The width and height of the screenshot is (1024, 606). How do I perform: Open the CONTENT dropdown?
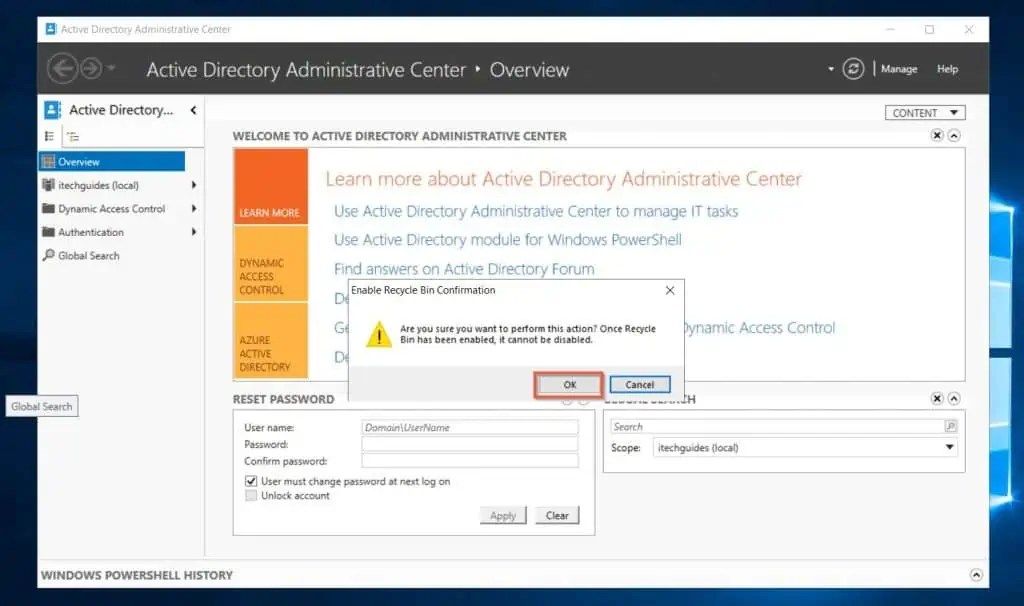click(925, 113)
